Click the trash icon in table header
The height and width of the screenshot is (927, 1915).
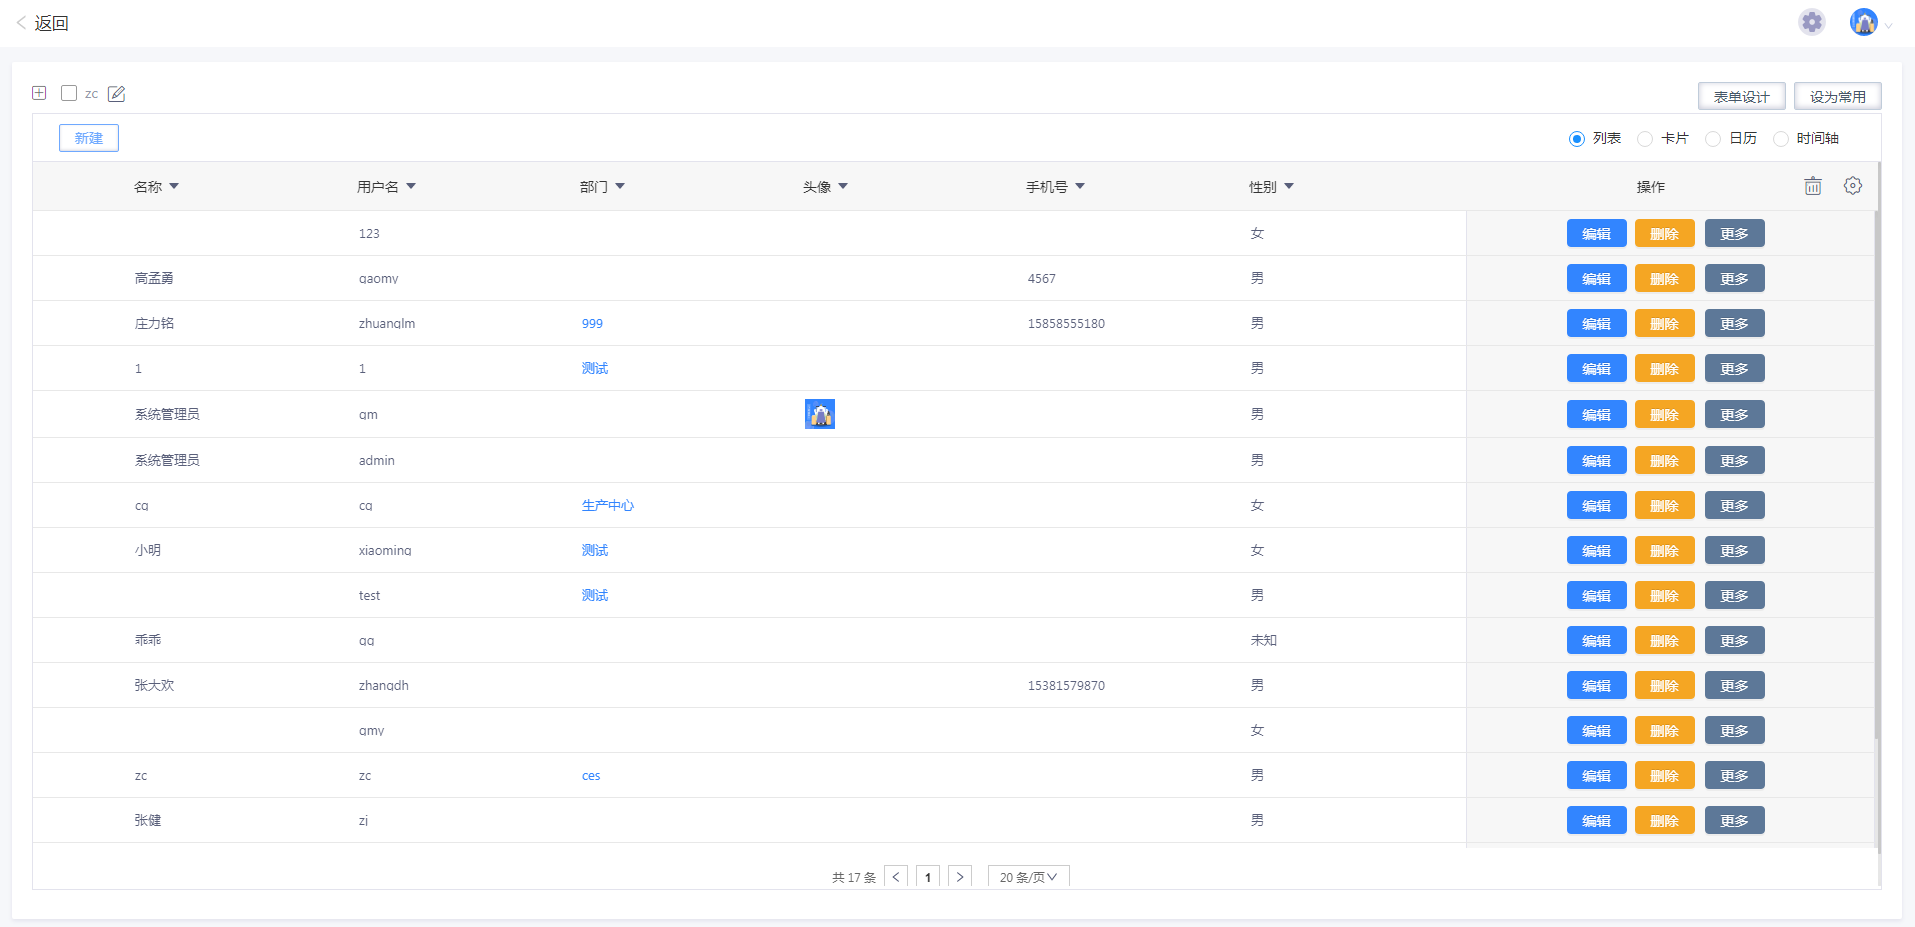(1813, 186)
